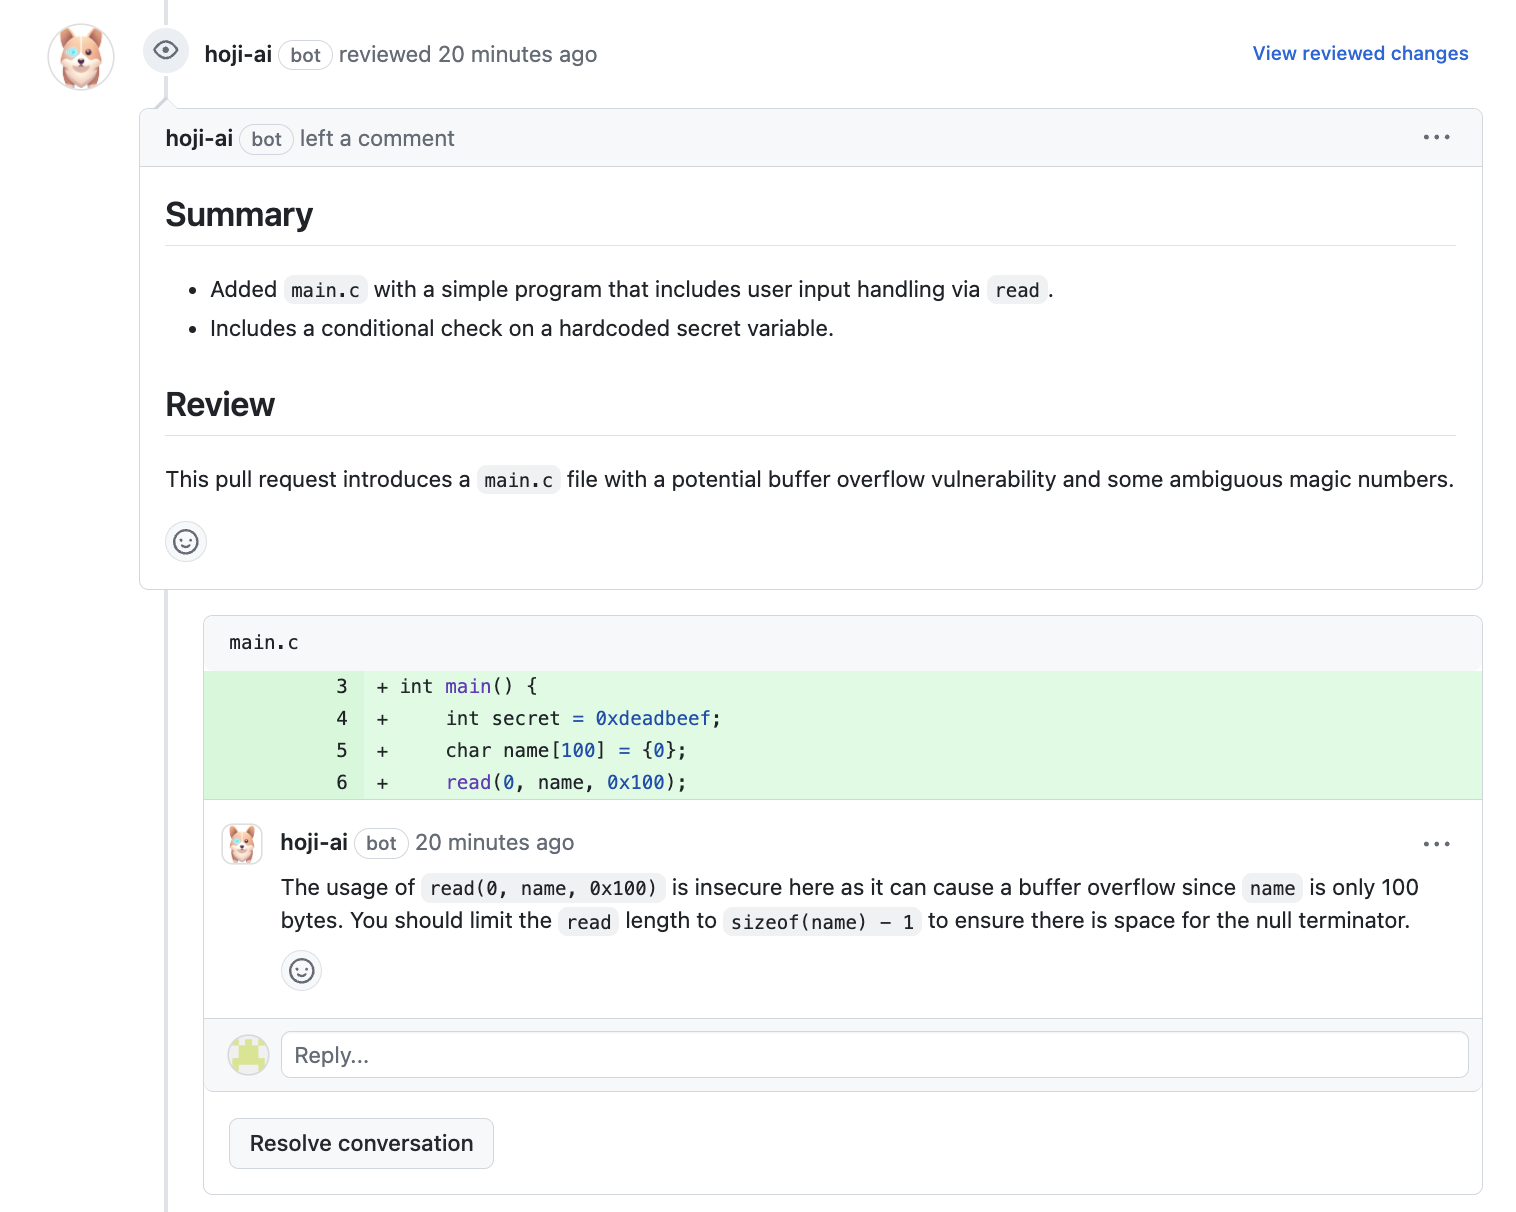Open options menu for the inline comment
Viewport: 1516px width, 1212px height.
coord(1436,844)
